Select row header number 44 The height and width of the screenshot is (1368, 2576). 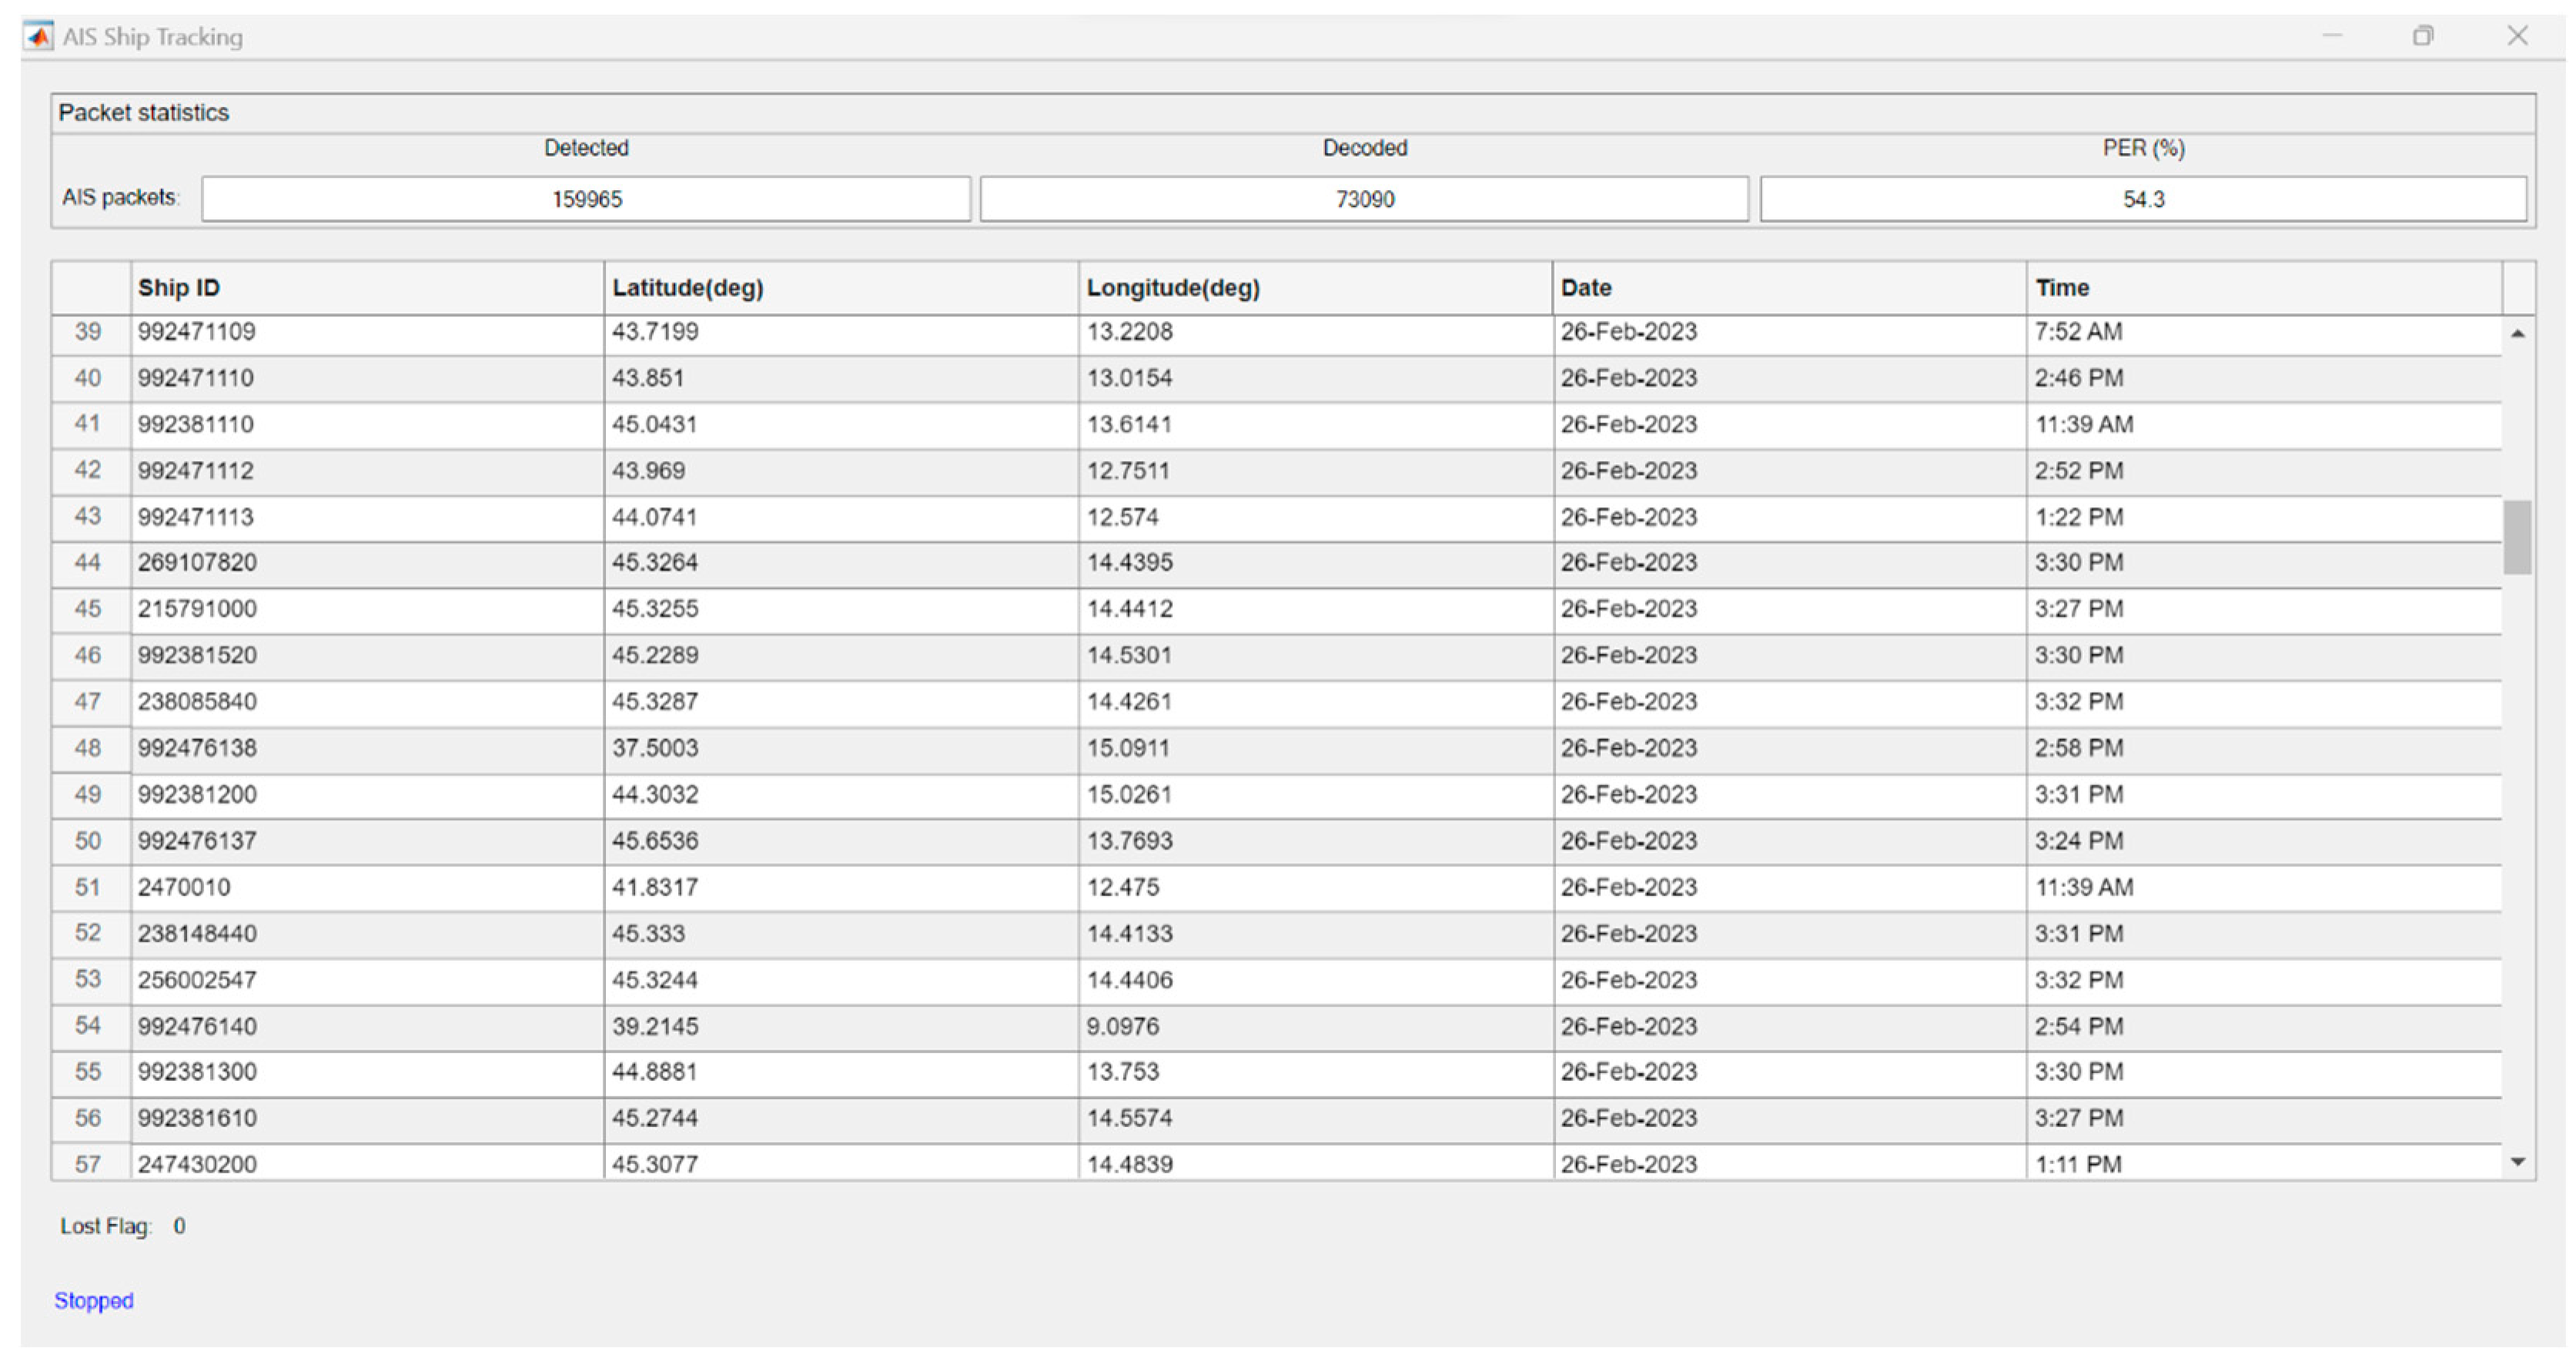[89, 563]
